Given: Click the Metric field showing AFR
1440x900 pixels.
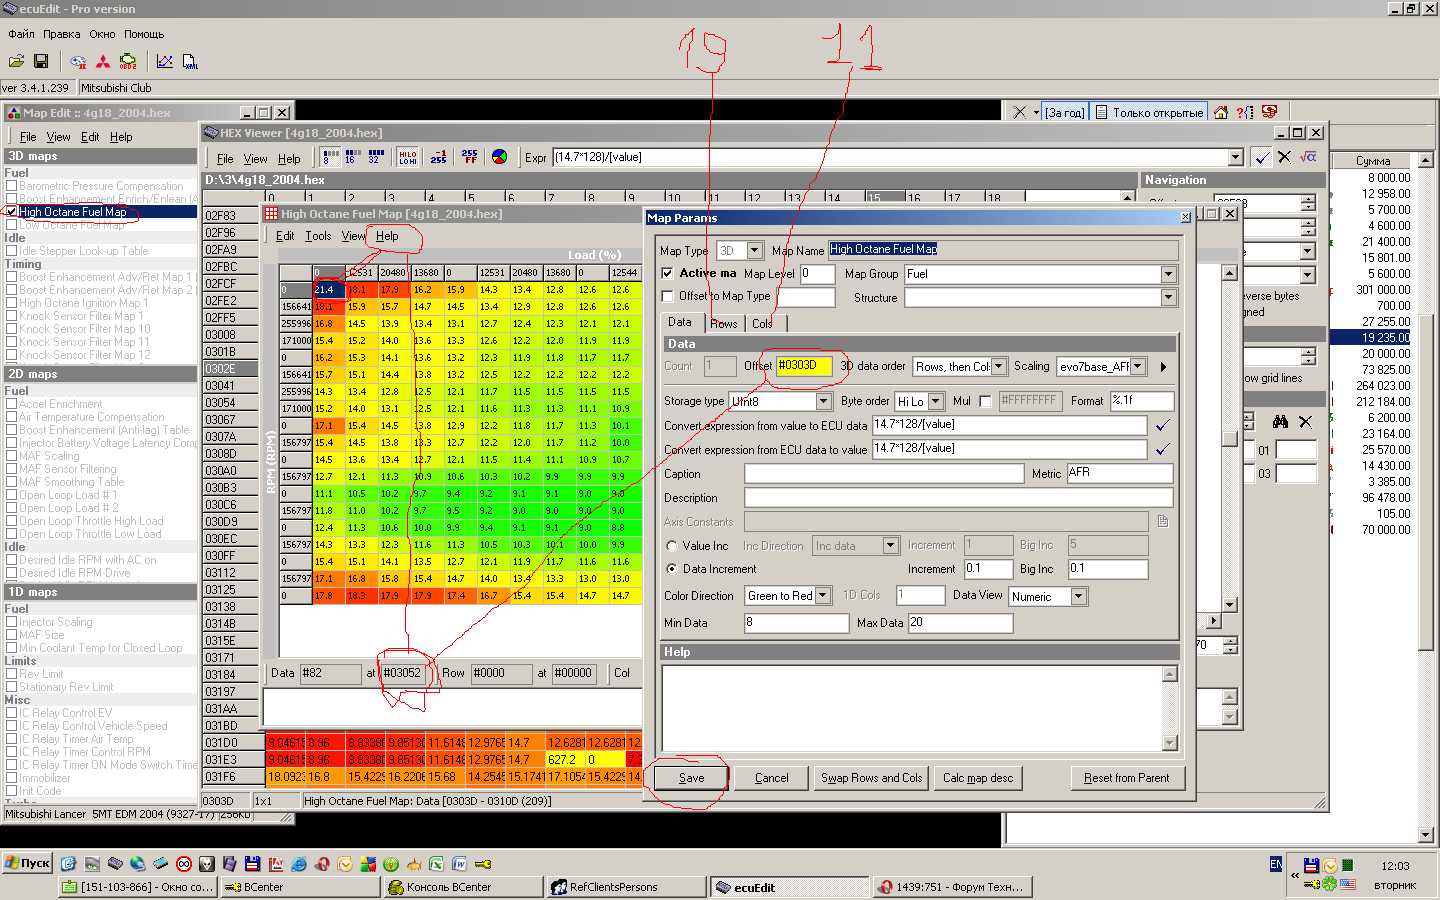Looking at the screenshot, I should coord(1119,473).
